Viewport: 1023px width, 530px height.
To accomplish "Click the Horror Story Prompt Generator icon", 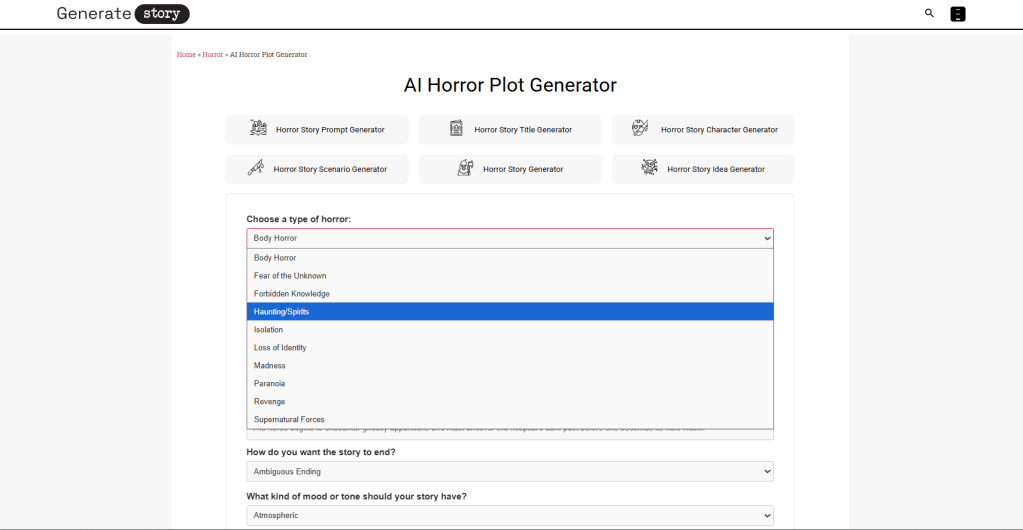I will click(x=258, y=129).
